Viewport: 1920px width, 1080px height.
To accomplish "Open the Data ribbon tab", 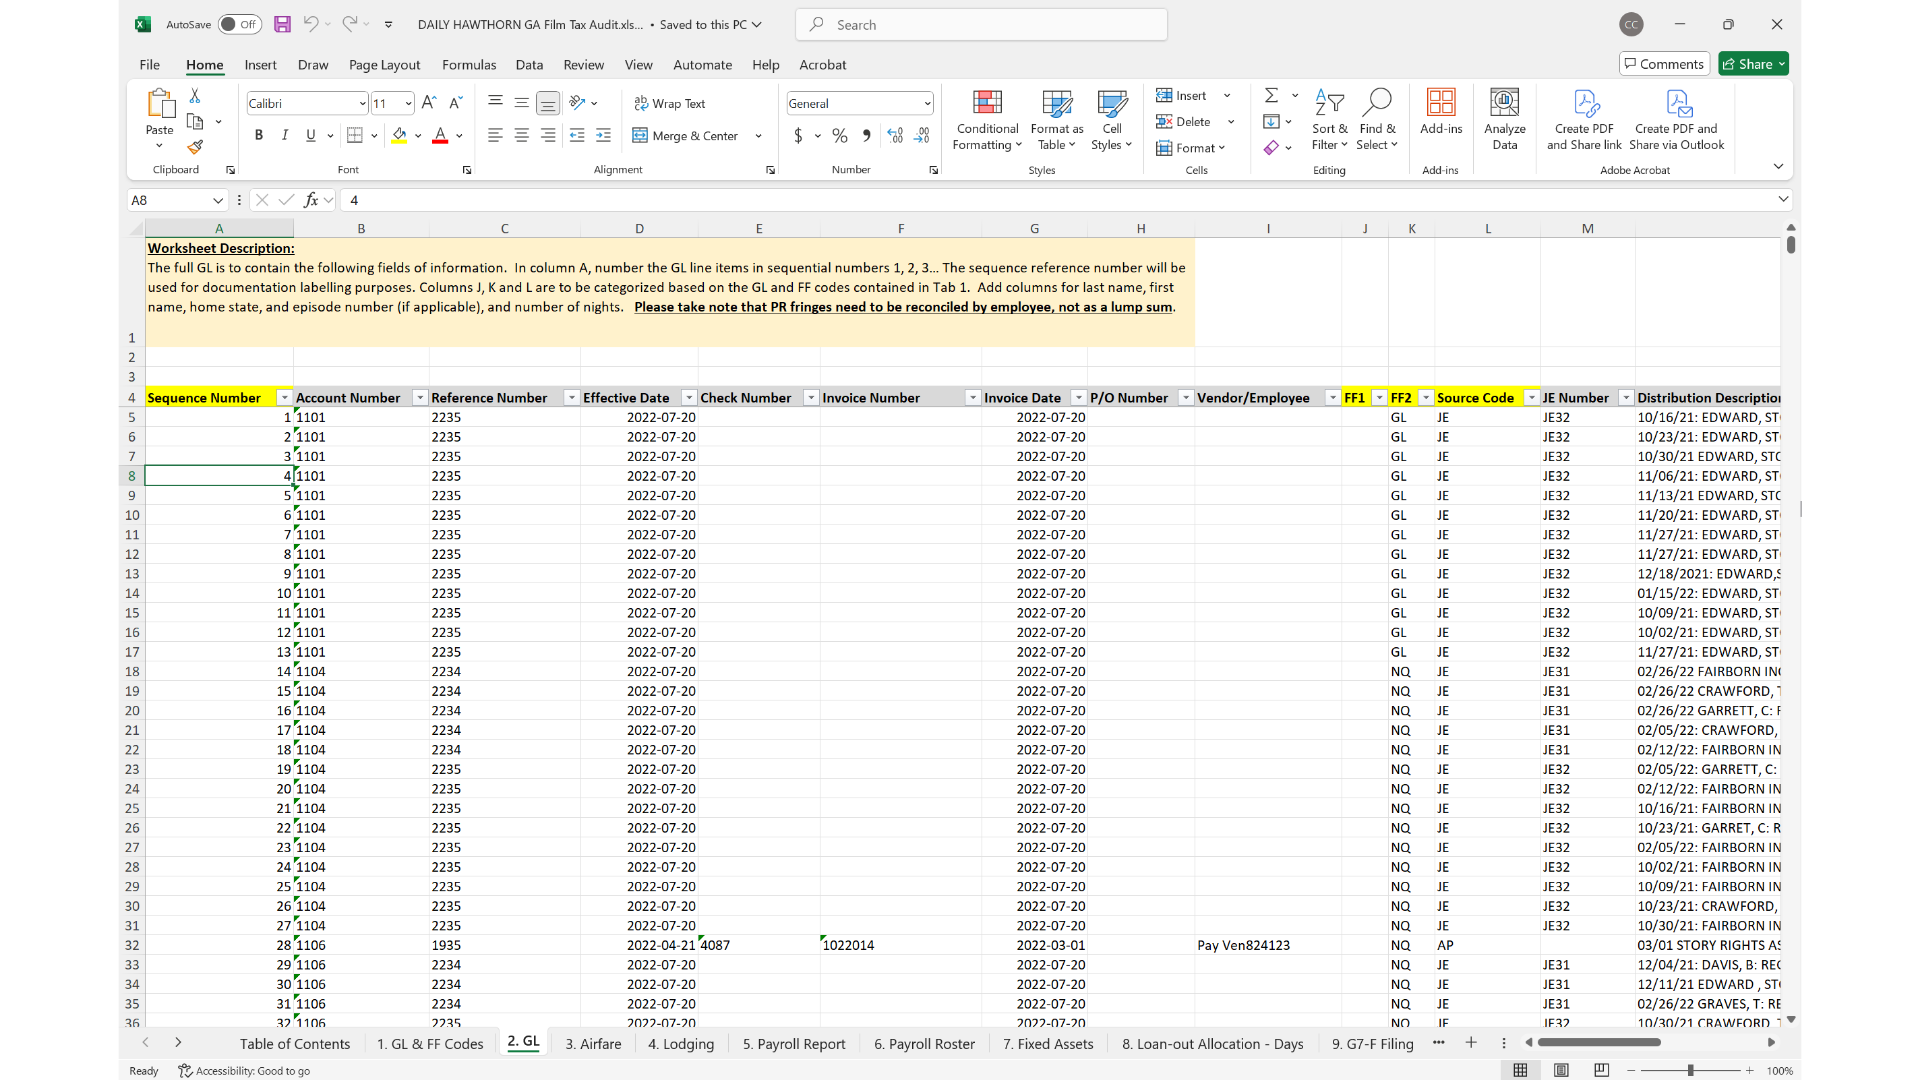I will pyautogui.click(x=529, y=65).
